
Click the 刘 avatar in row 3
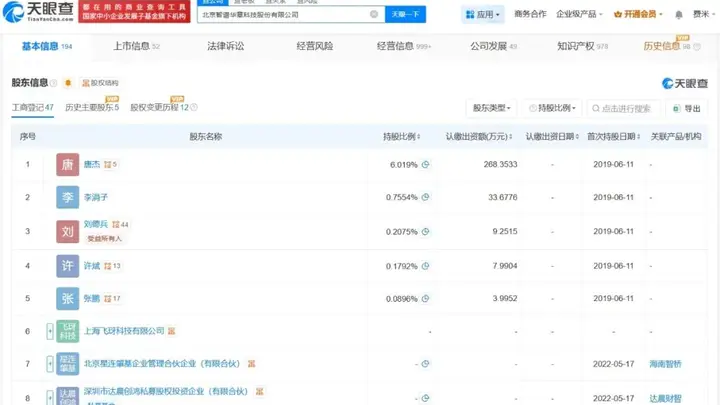(x=68, y=231)
